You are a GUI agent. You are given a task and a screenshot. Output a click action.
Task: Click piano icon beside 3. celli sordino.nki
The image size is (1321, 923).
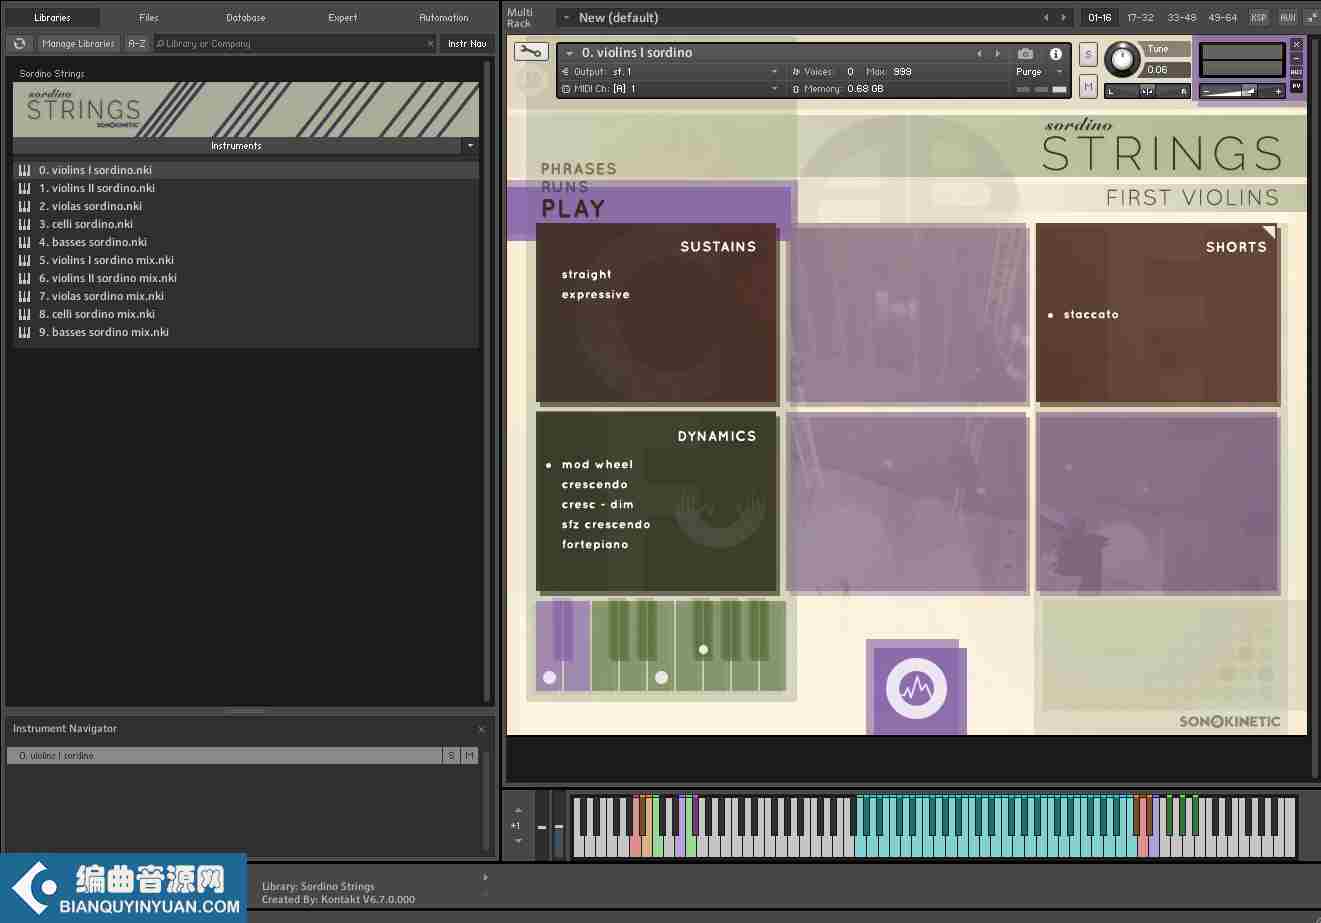pyautogui.click(x=25, y=224)
